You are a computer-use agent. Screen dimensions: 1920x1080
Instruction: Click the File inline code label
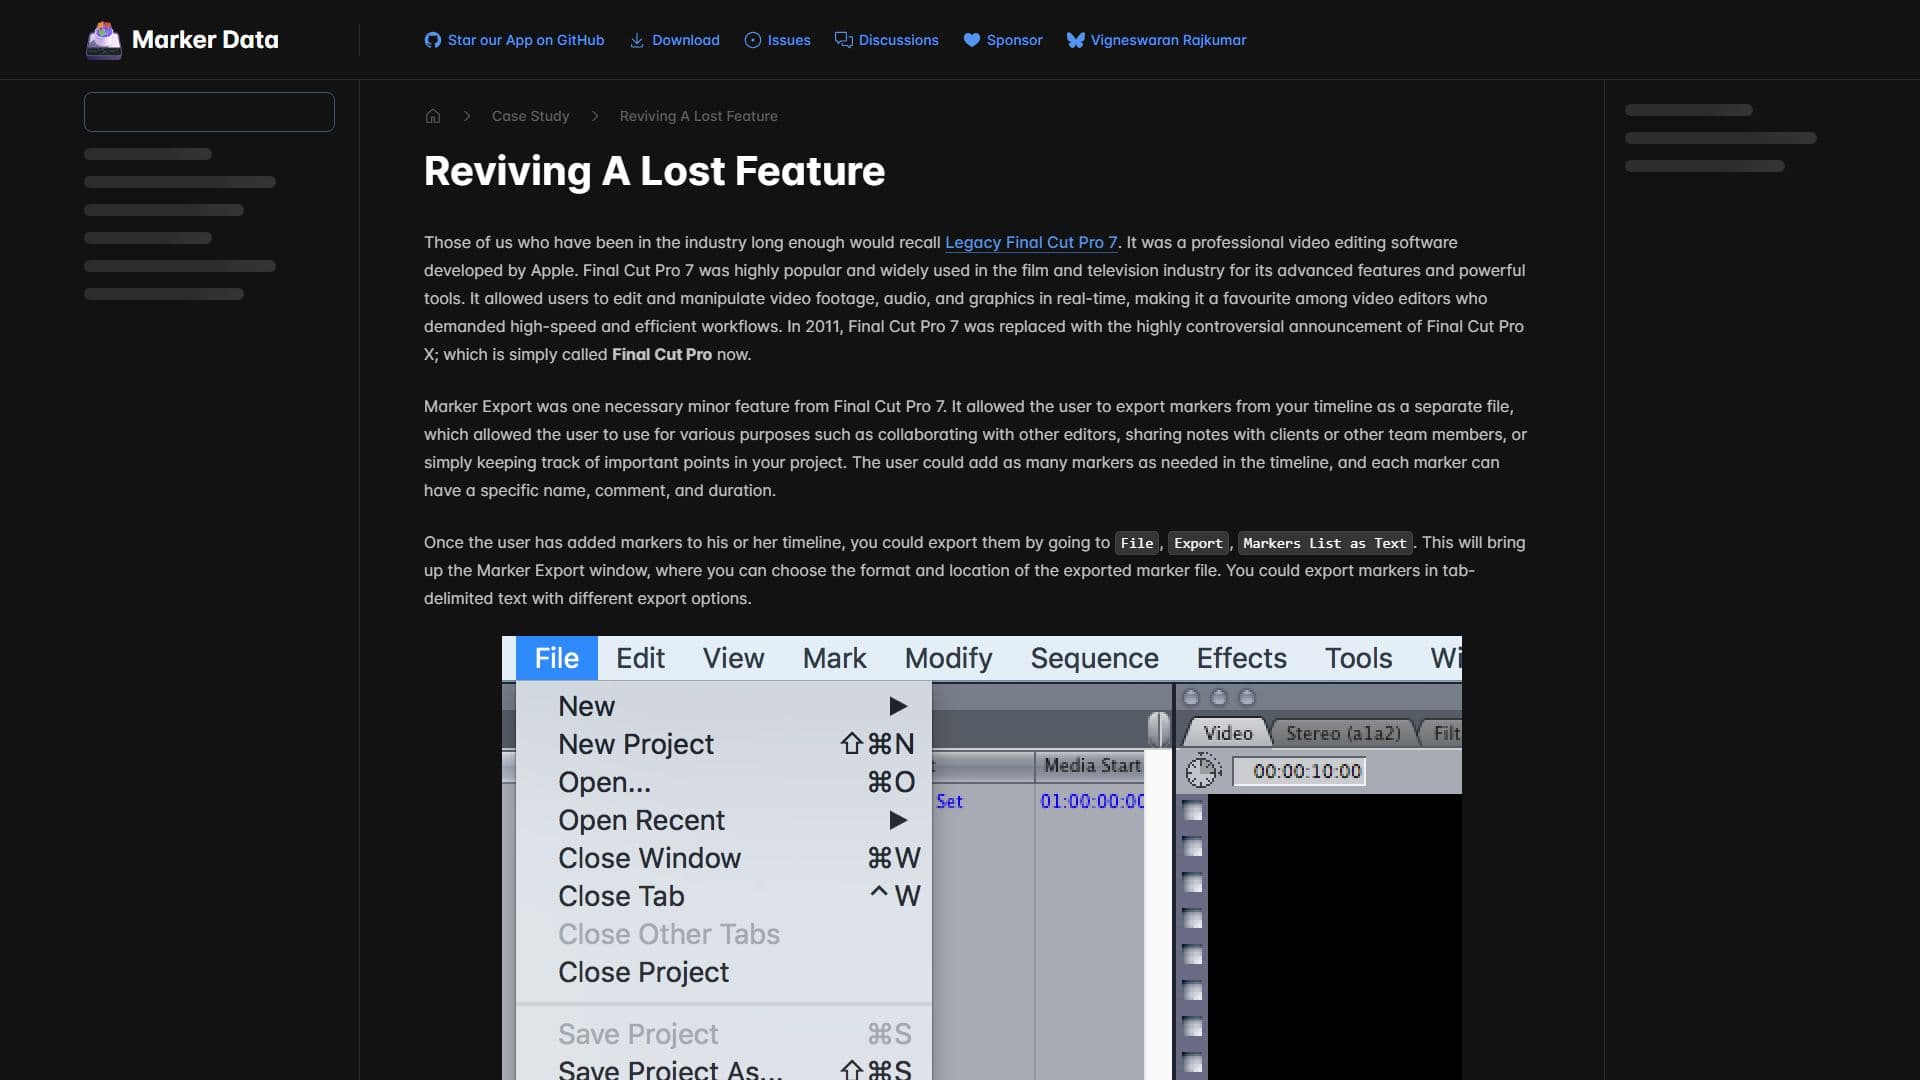pyautogui.click(x=1137, y=543)
